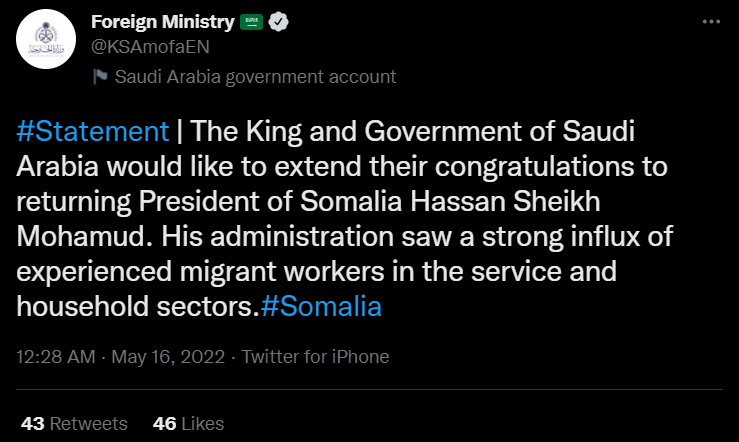Follow the #Statement hashtag
This screenshot has width=739, height=442.
[93, 131]
